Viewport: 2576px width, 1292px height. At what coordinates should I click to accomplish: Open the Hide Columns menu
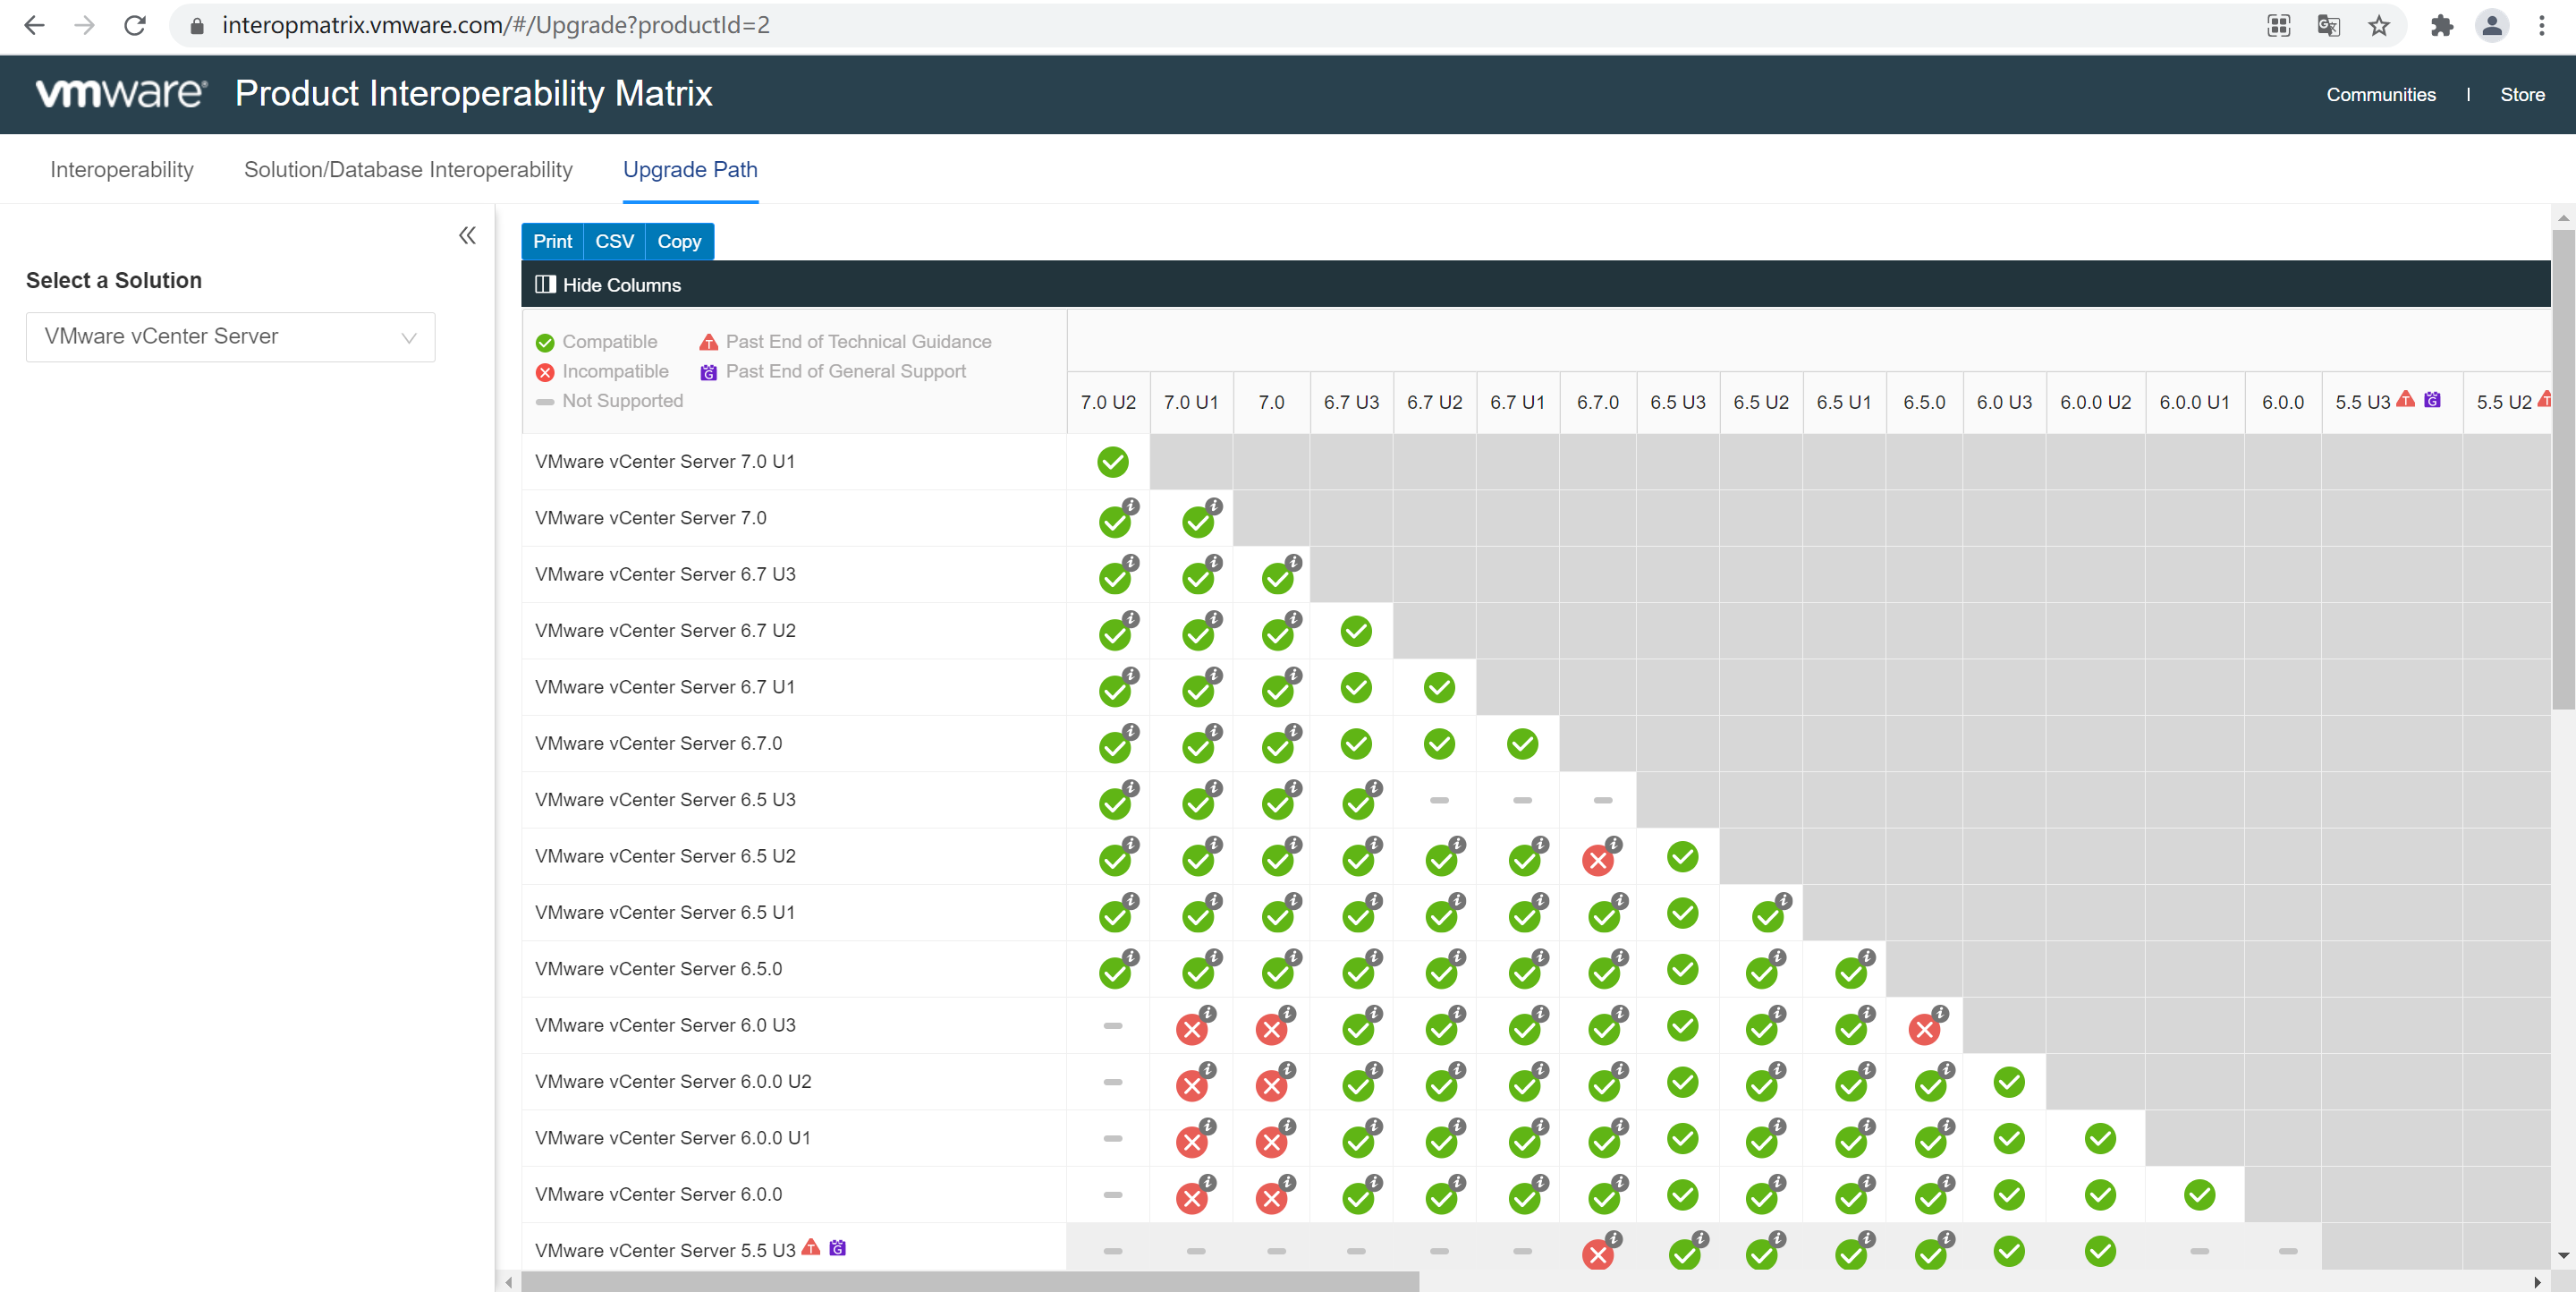[x=608, y=285]
